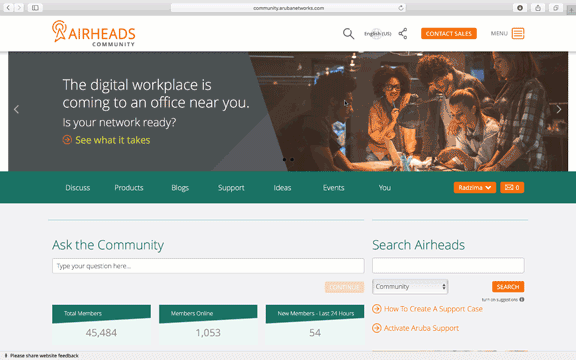
Task: Open the You menu
Action: (x=385, y=188)
